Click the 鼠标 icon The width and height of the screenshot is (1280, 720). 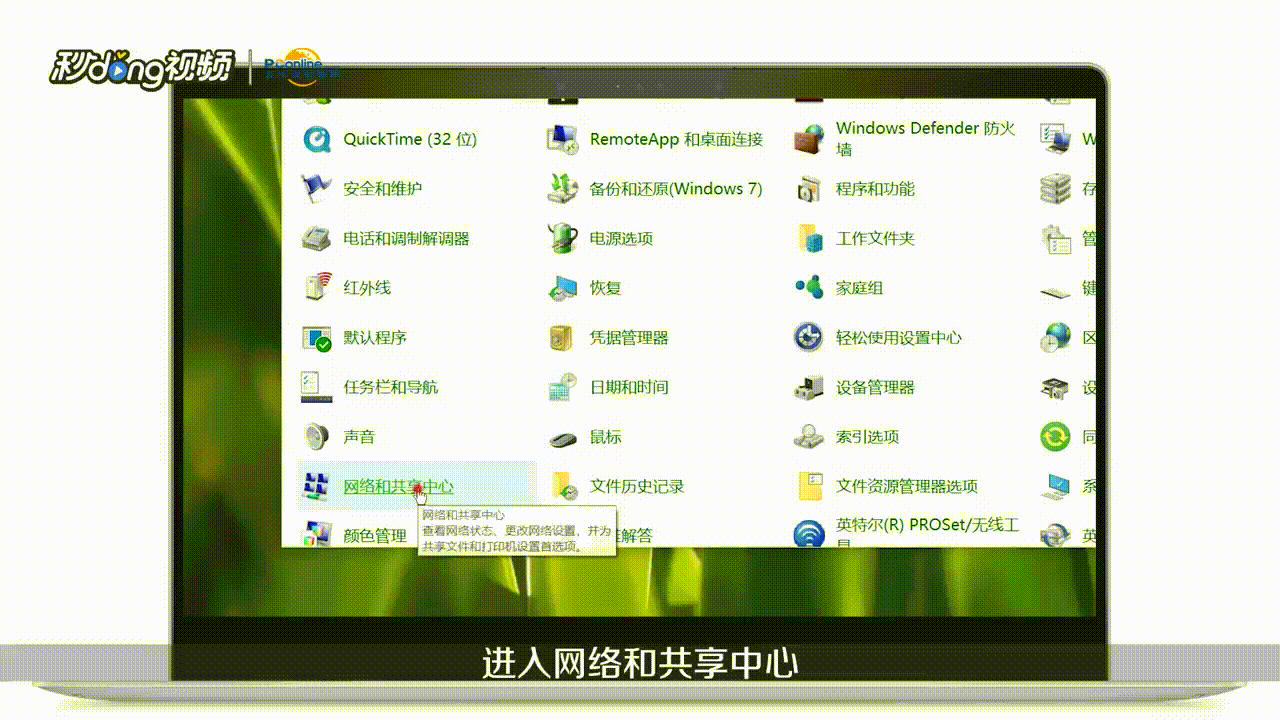(563, 437)
